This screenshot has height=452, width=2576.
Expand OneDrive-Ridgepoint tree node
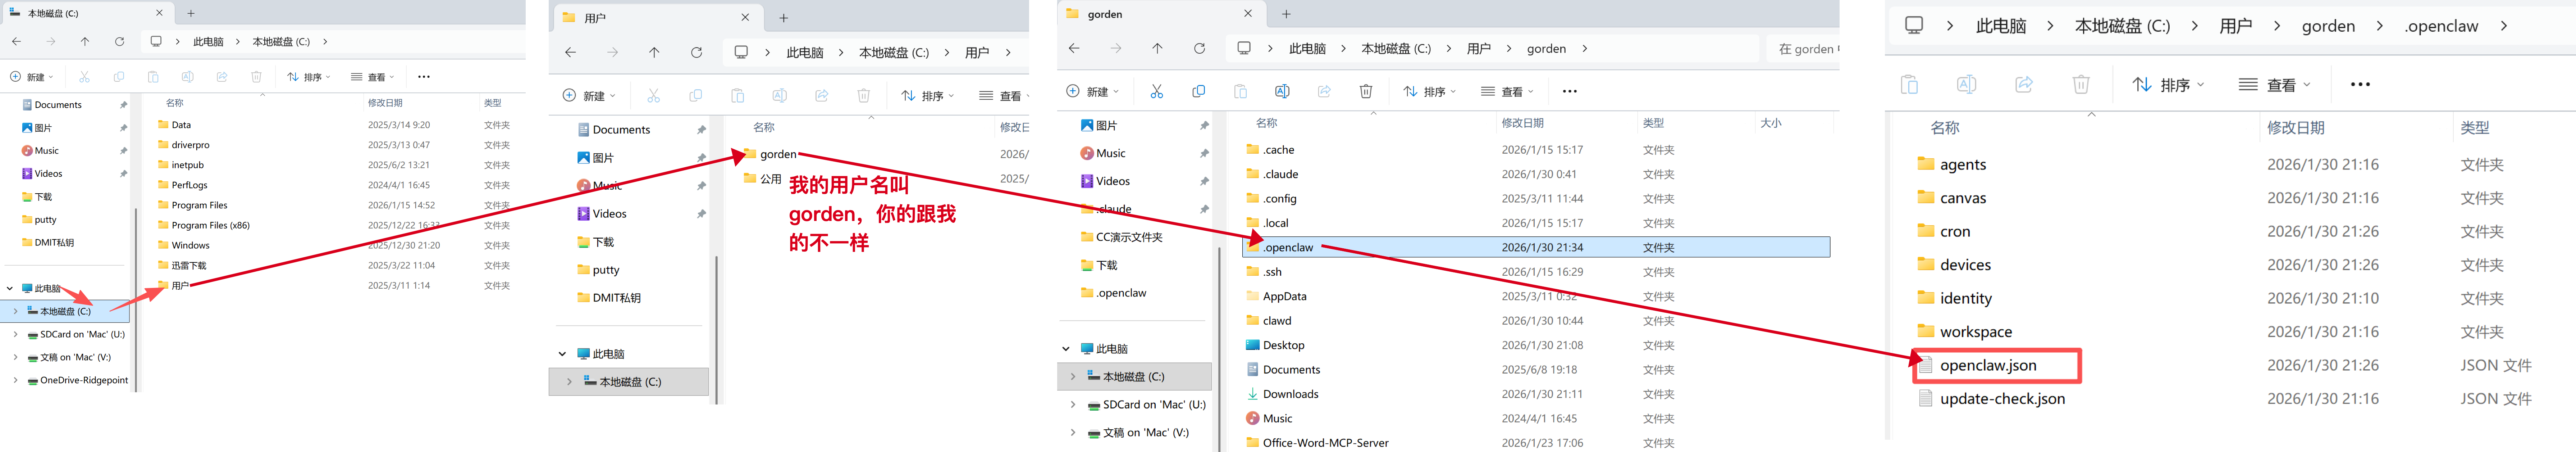[x=15, y=380]
